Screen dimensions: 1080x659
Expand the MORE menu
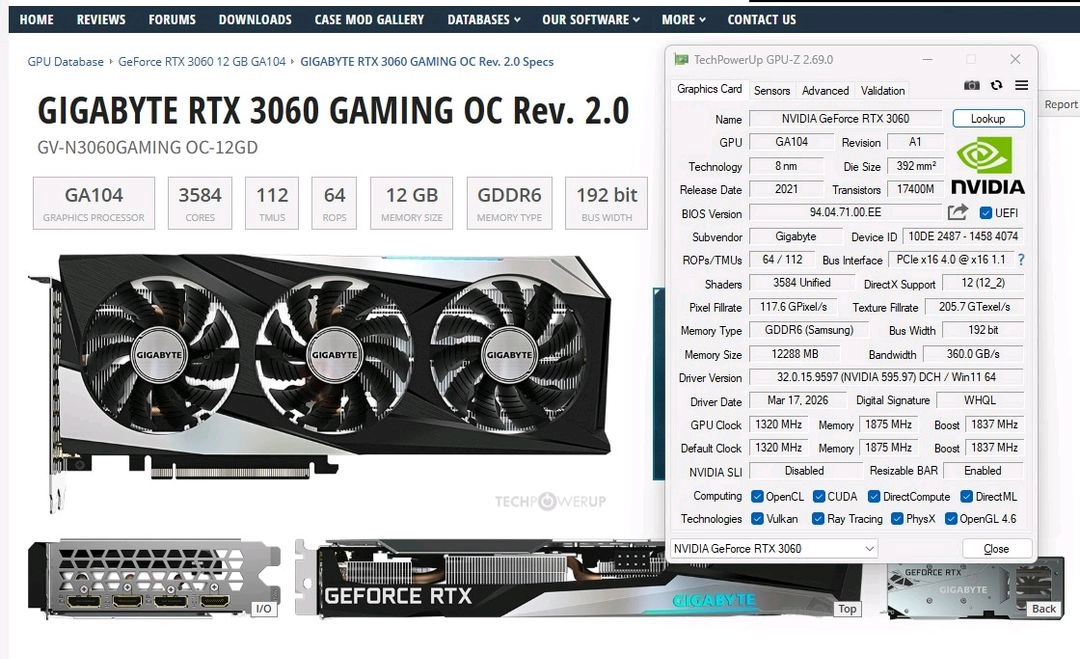click(683, 19)
